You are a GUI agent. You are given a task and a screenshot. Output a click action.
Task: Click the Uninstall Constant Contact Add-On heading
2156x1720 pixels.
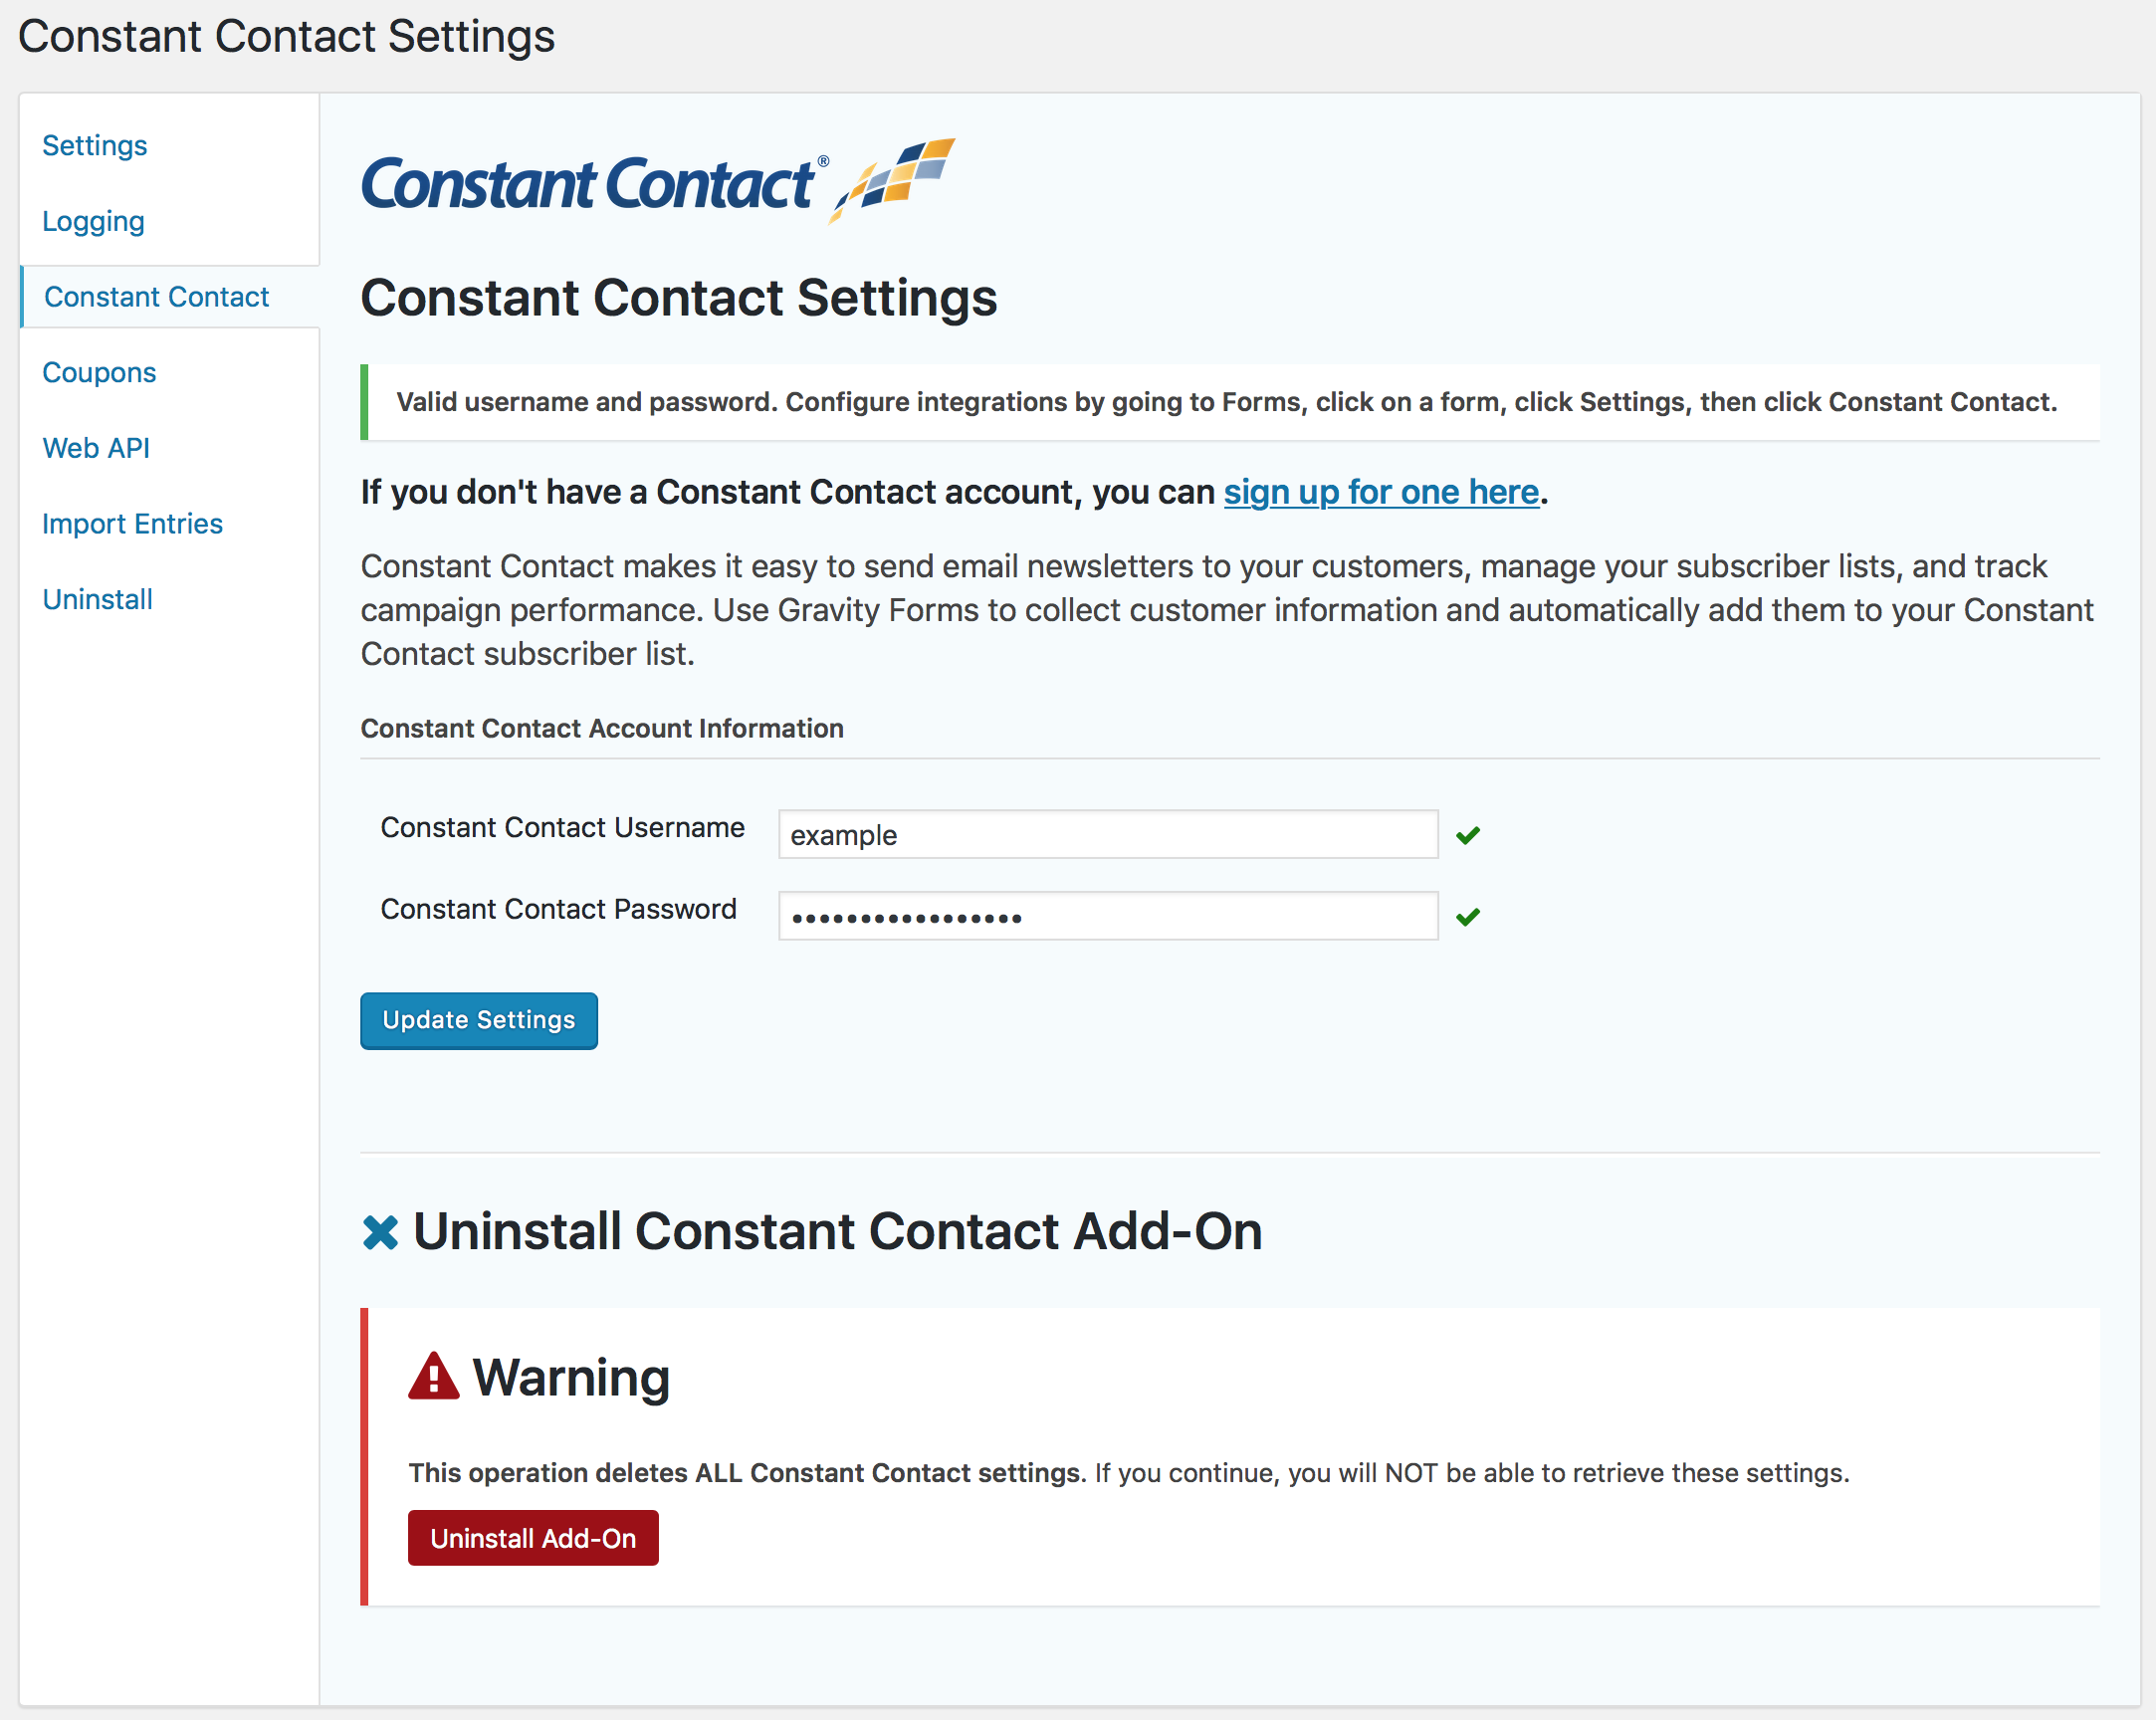[x=837, y=1231]
